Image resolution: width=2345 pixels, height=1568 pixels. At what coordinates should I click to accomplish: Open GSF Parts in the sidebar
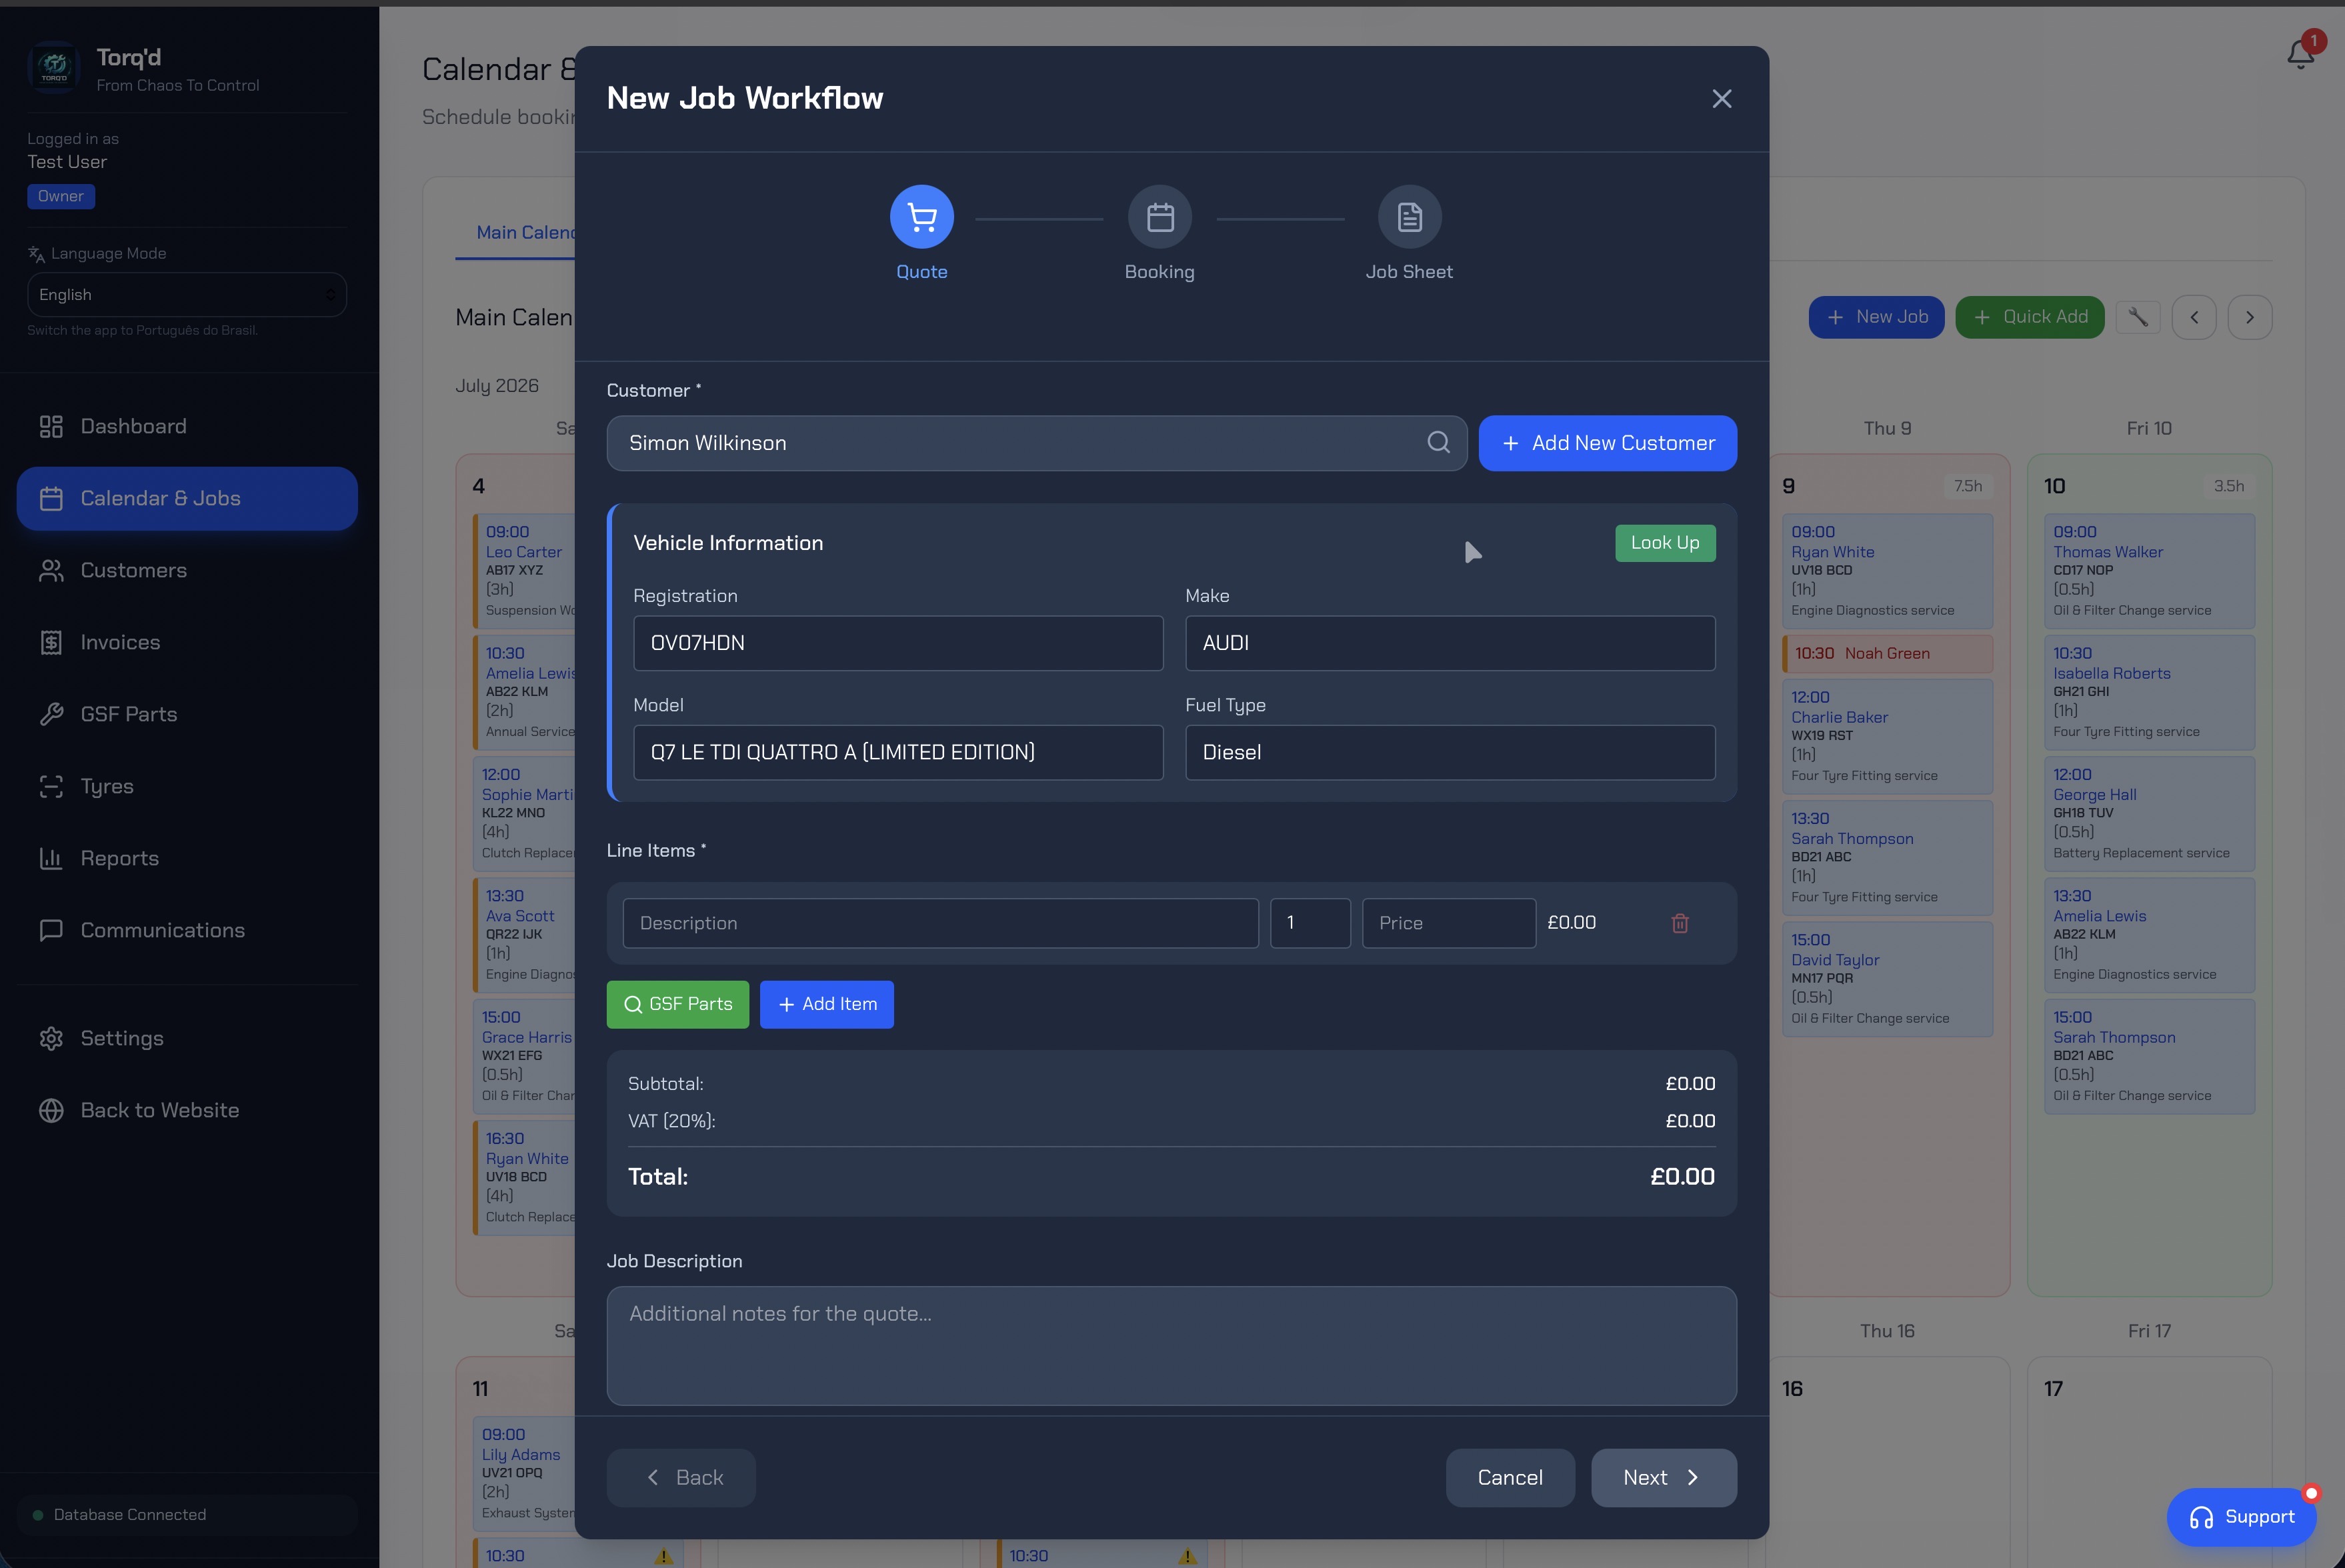187,715
